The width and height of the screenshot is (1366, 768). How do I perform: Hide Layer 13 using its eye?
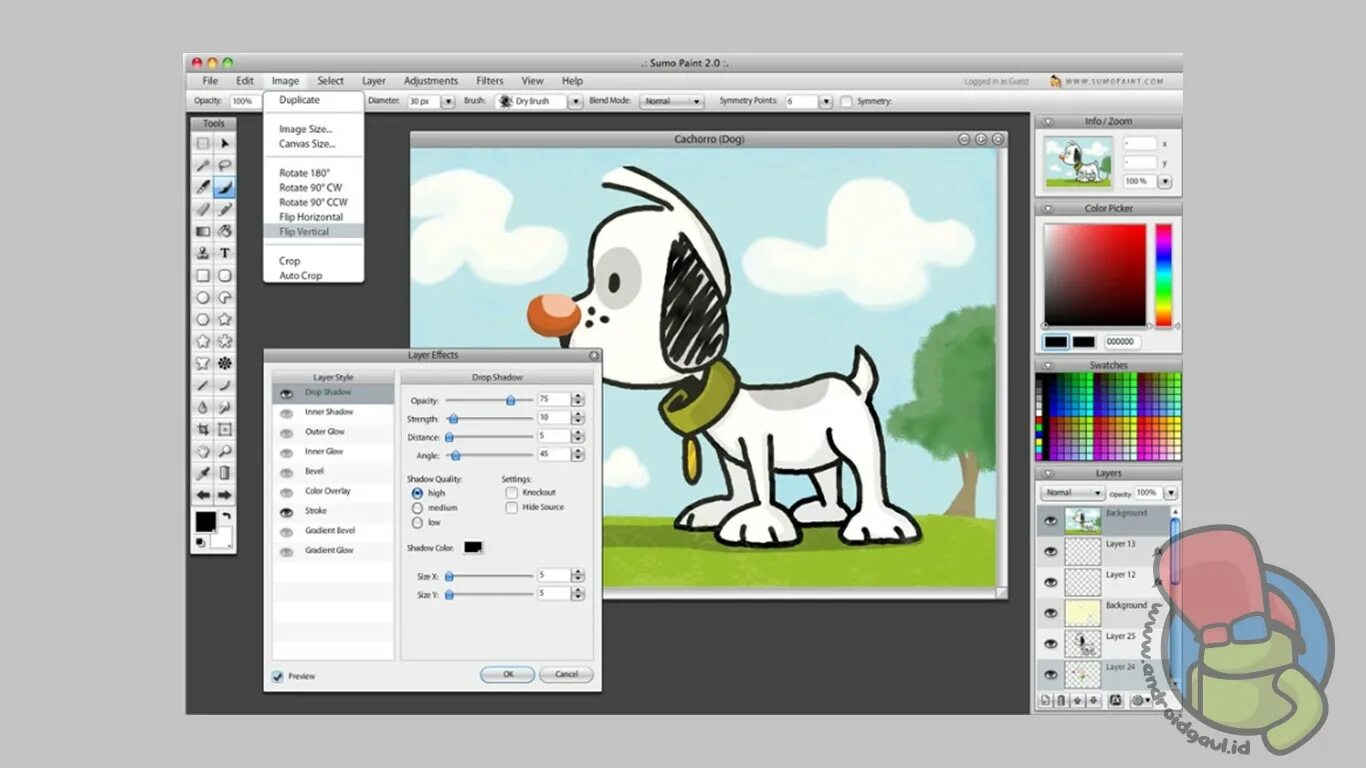[1050, 551]
